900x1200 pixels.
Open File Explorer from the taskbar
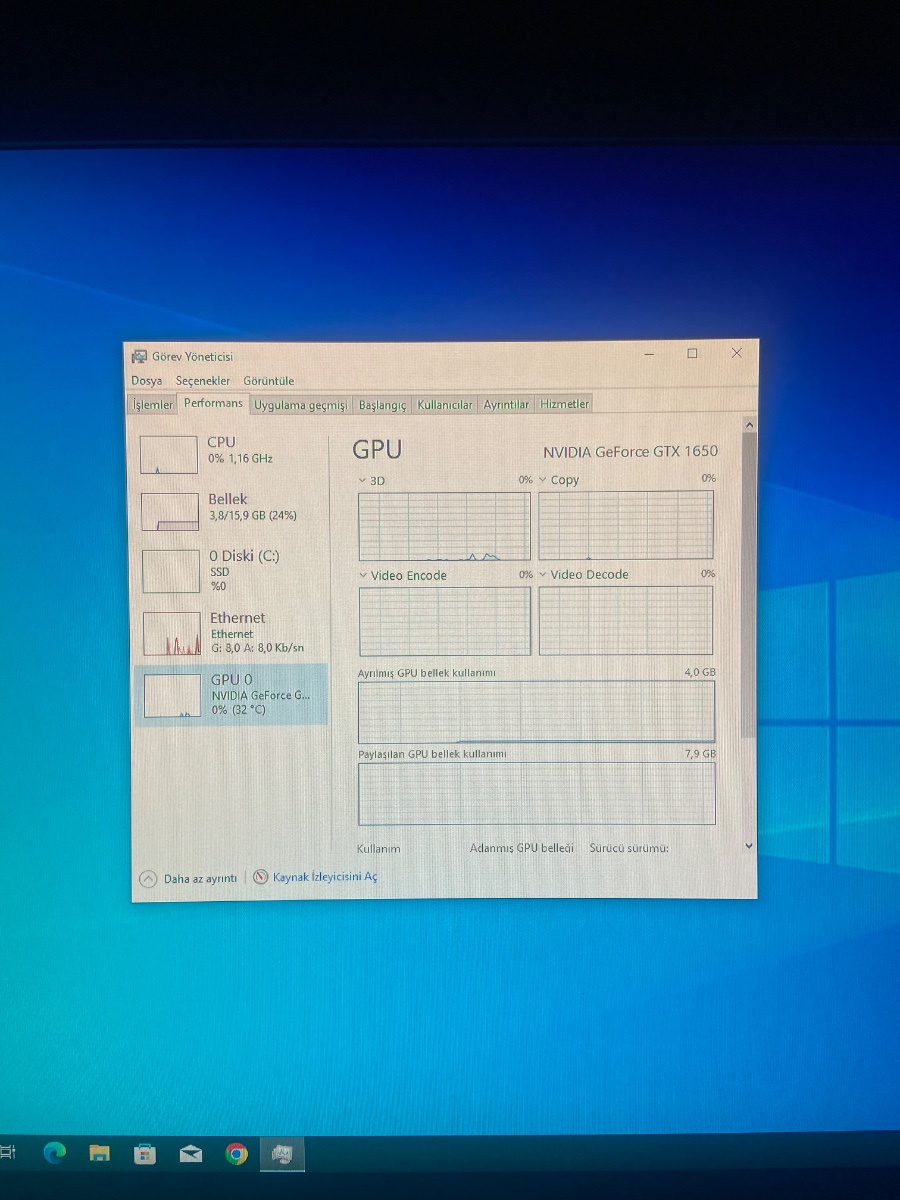[99, 1153]
